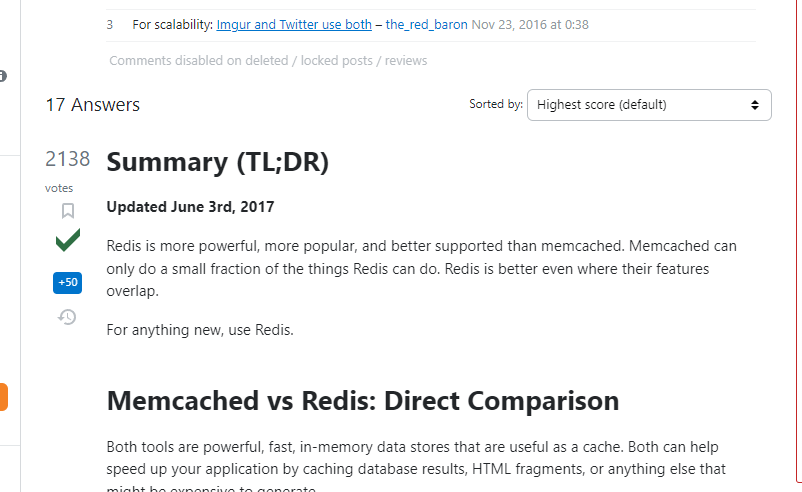Open the answer's activity history icon
The width and height of the screenshot is (802, 492).
pos(68,317)
